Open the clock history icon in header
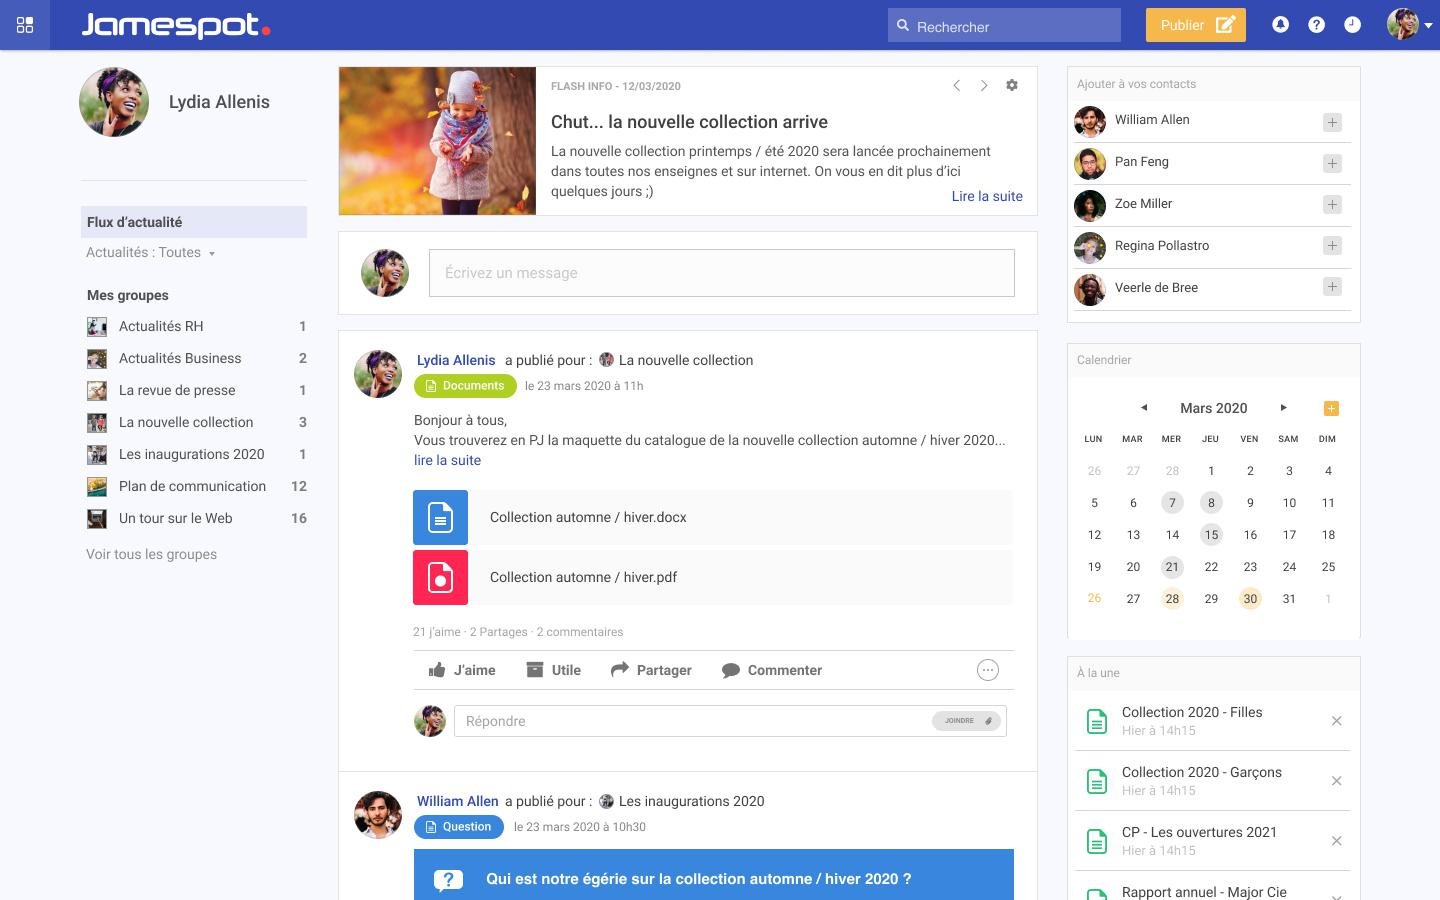The height and width of the screenshot is (900, 1440). coord(1352,25)
